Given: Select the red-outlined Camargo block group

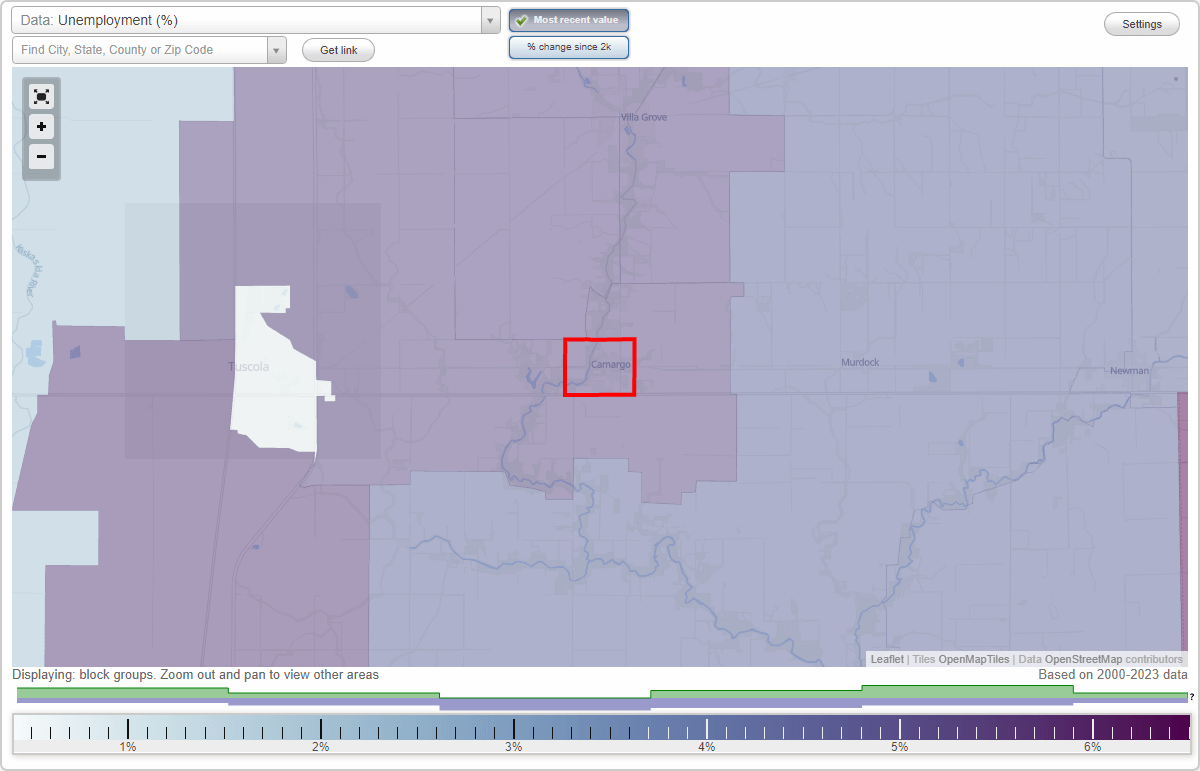Looking at the screenshot, I should click(599, 367).
